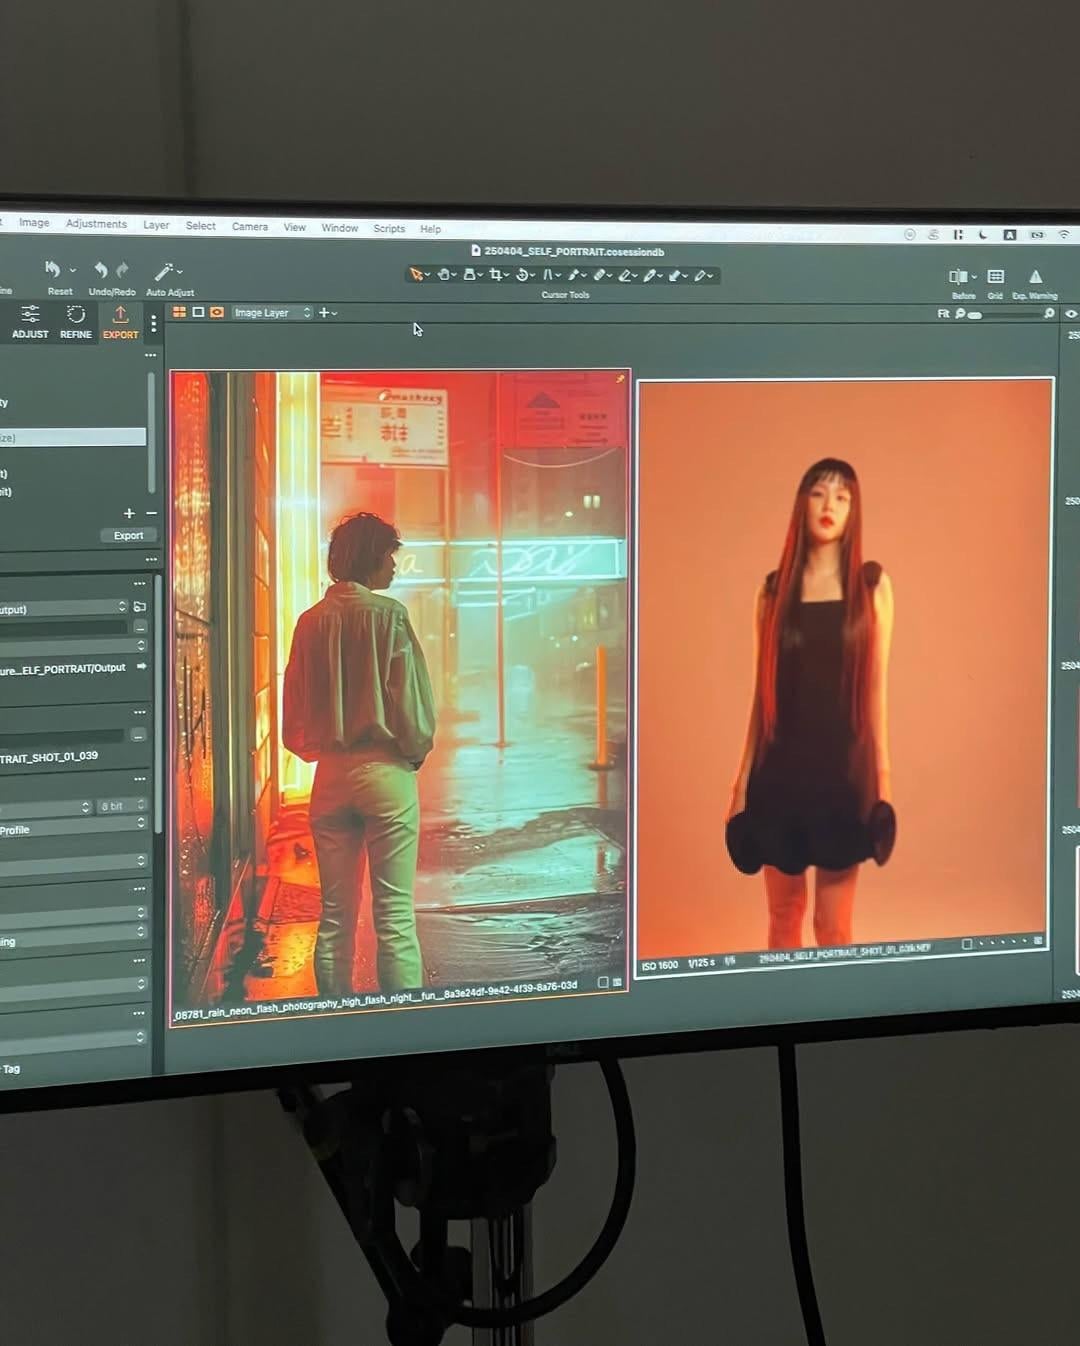Adjust the viewer zoom slider
This screenshot has height=1346, width=1080.
[975, 315]
